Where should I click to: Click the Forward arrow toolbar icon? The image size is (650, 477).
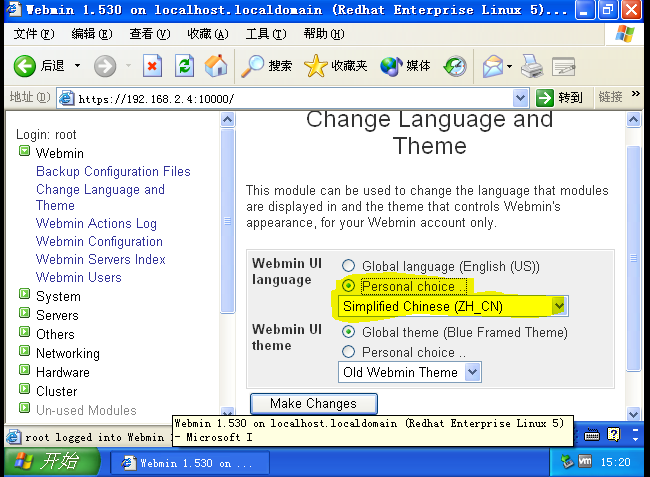pyautogui.click(x=104, y=66)
